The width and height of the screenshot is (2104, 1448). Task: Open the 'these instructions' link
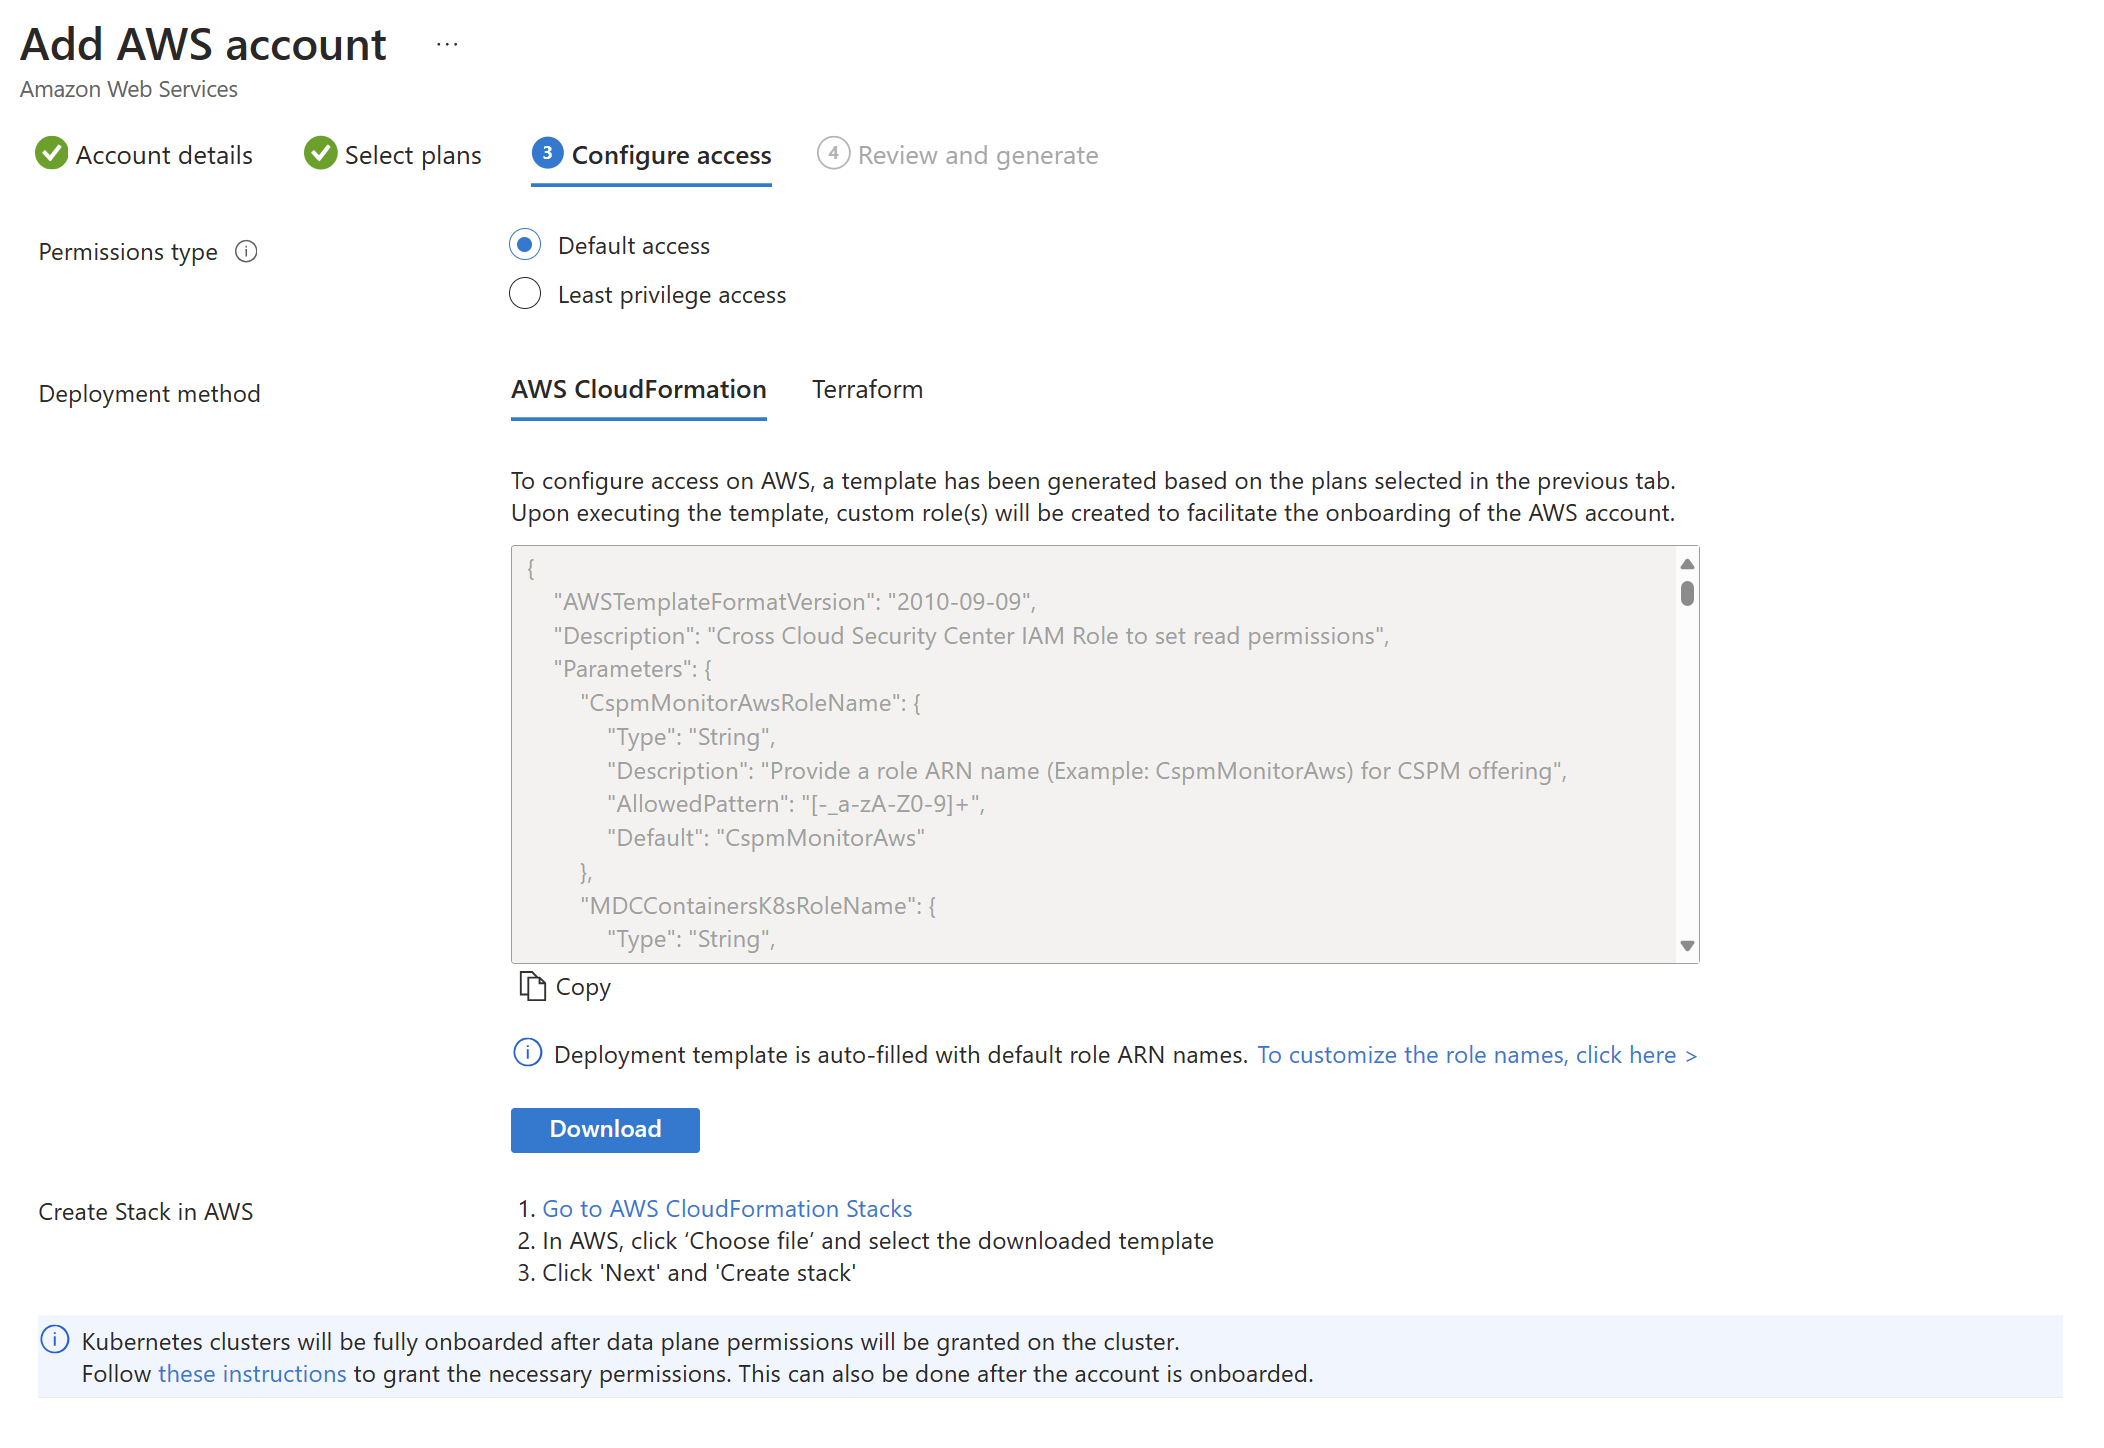(252, 1374)
